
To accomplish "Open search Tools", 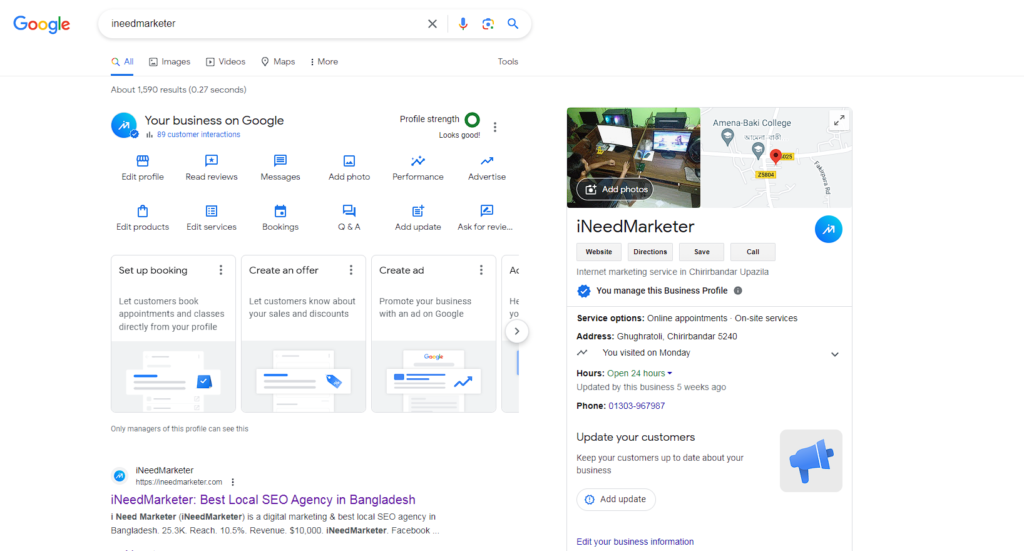I will tap(508, 62).
